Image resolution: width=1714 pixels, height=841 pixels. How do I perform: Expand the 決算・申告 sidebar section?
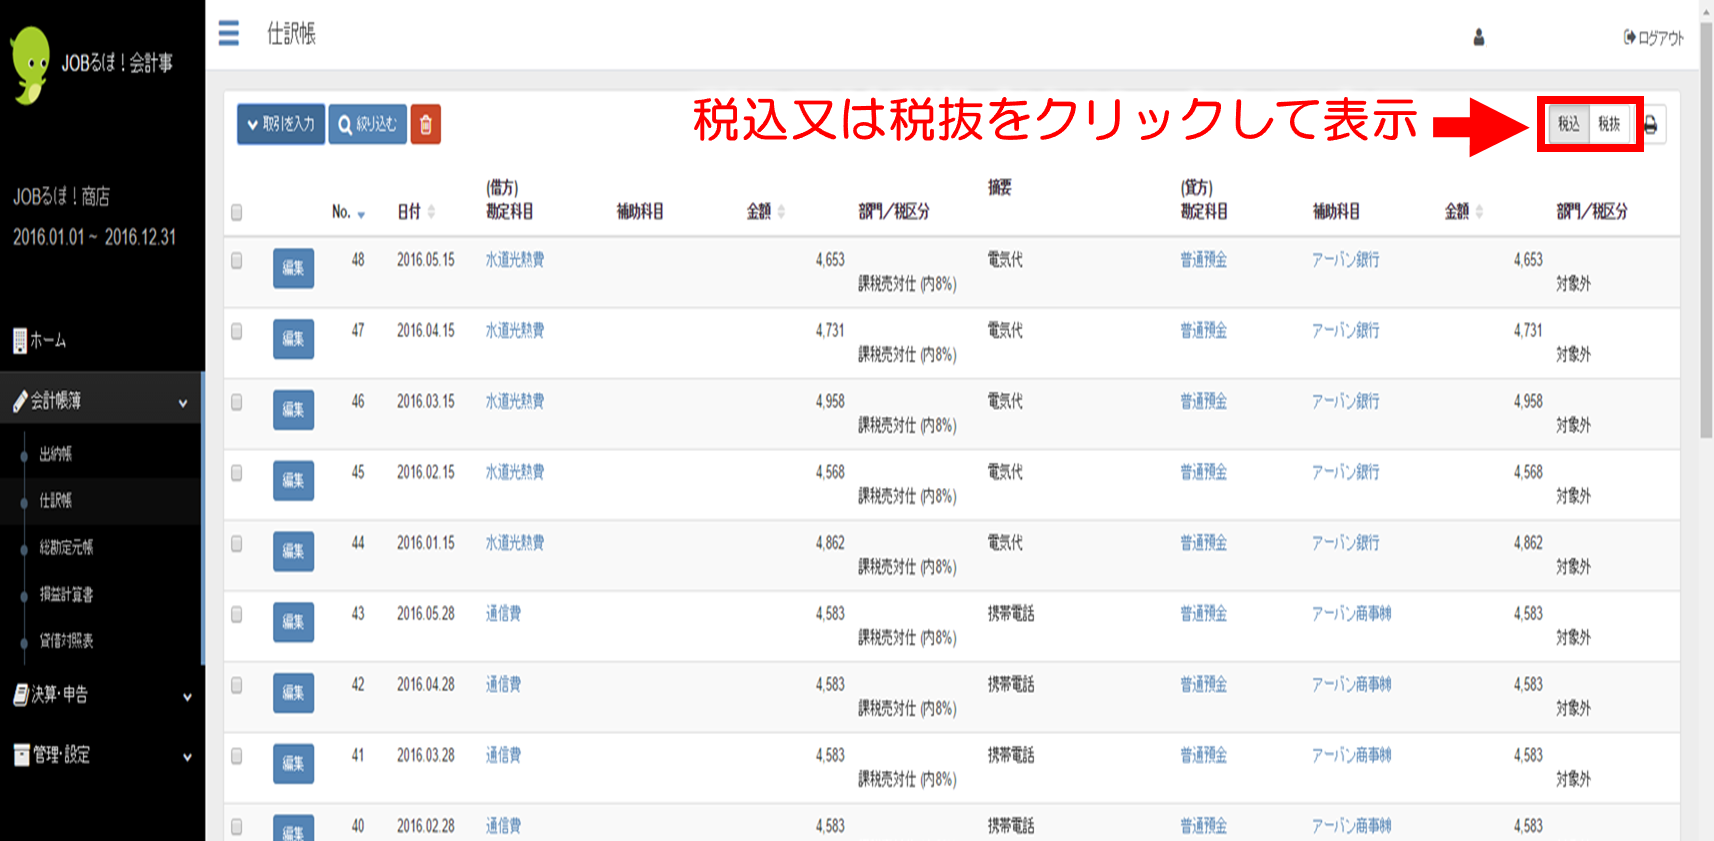pos(101,695)
